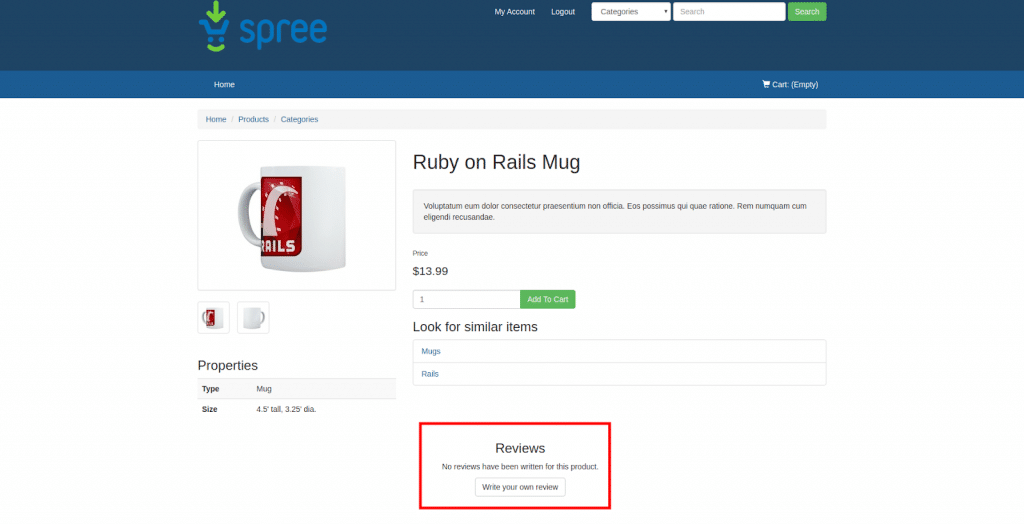The width and height of the screenshot is (1024, 524).
Task: Expand the Categories dropdown
Action: click(x=631, y=12)
